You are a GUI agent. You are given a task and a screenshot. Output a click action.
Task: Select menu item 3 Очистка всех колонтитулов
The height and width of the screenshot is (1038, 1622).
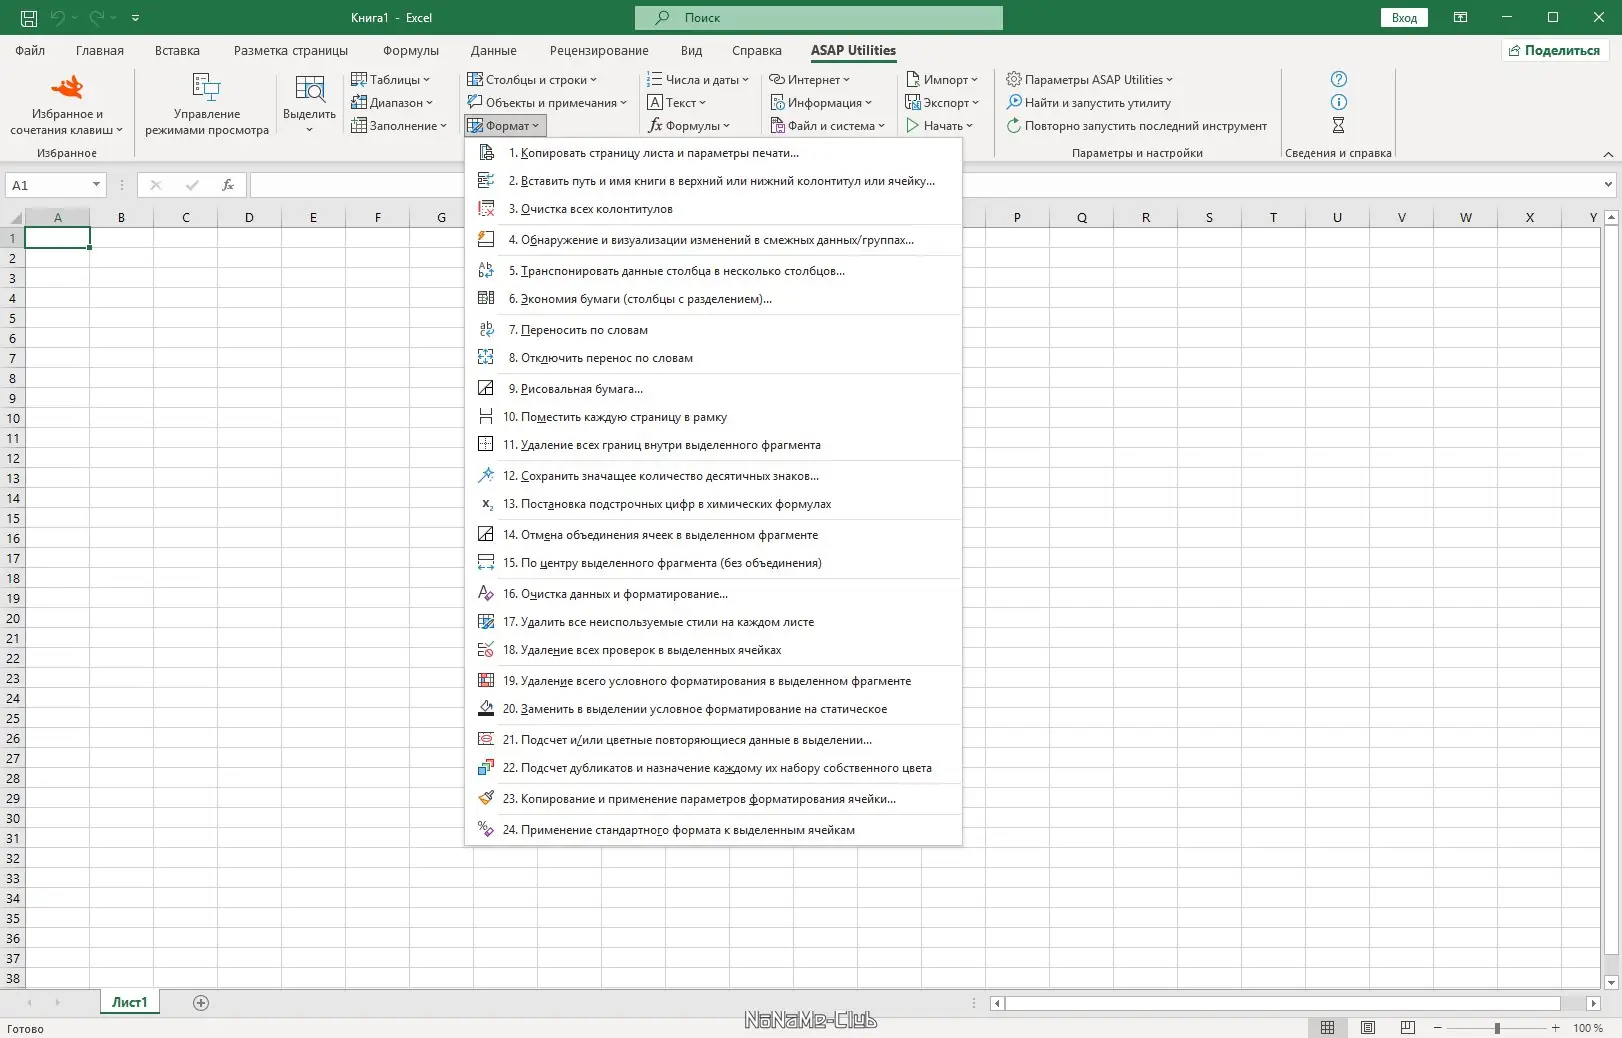tap(714, 209)
